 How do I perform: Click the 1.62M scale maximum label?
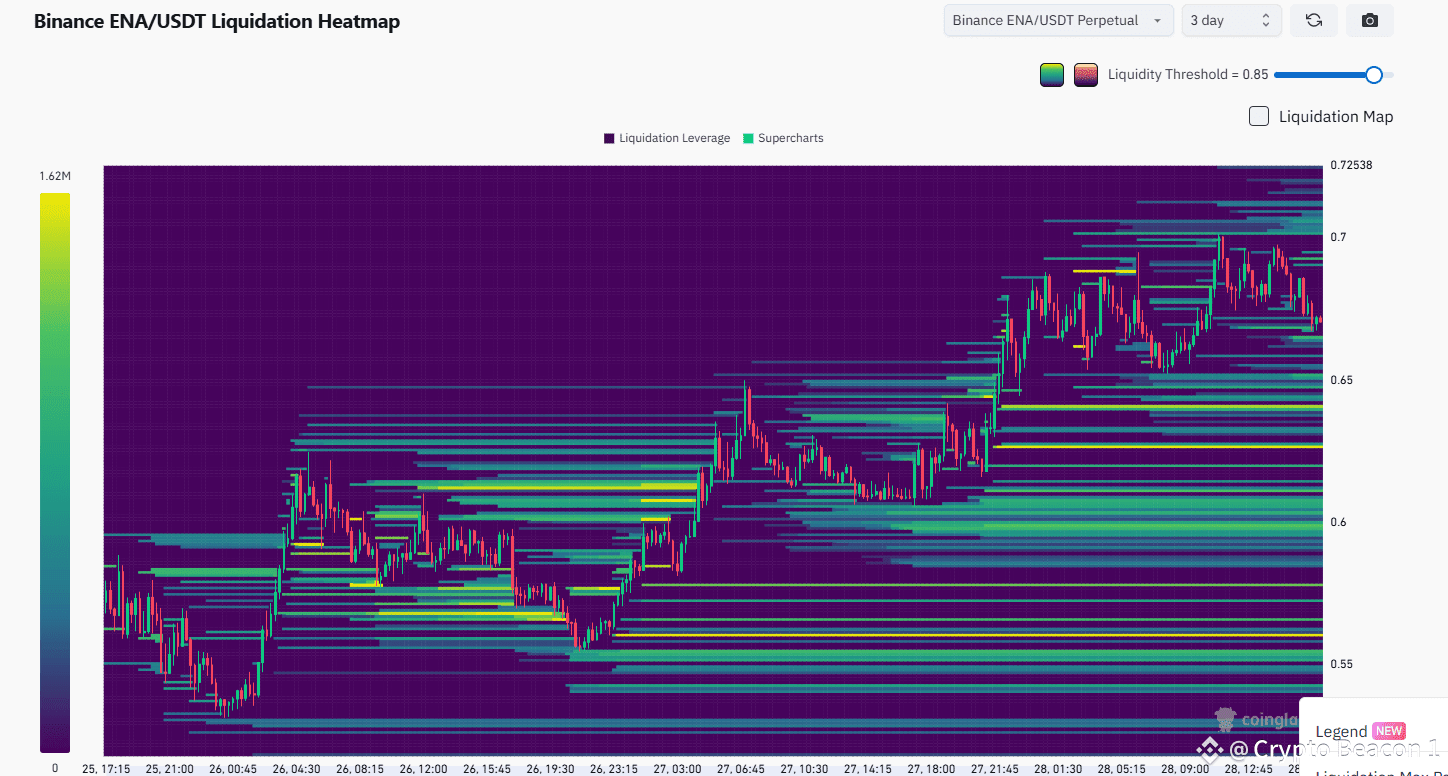point(56,176)
